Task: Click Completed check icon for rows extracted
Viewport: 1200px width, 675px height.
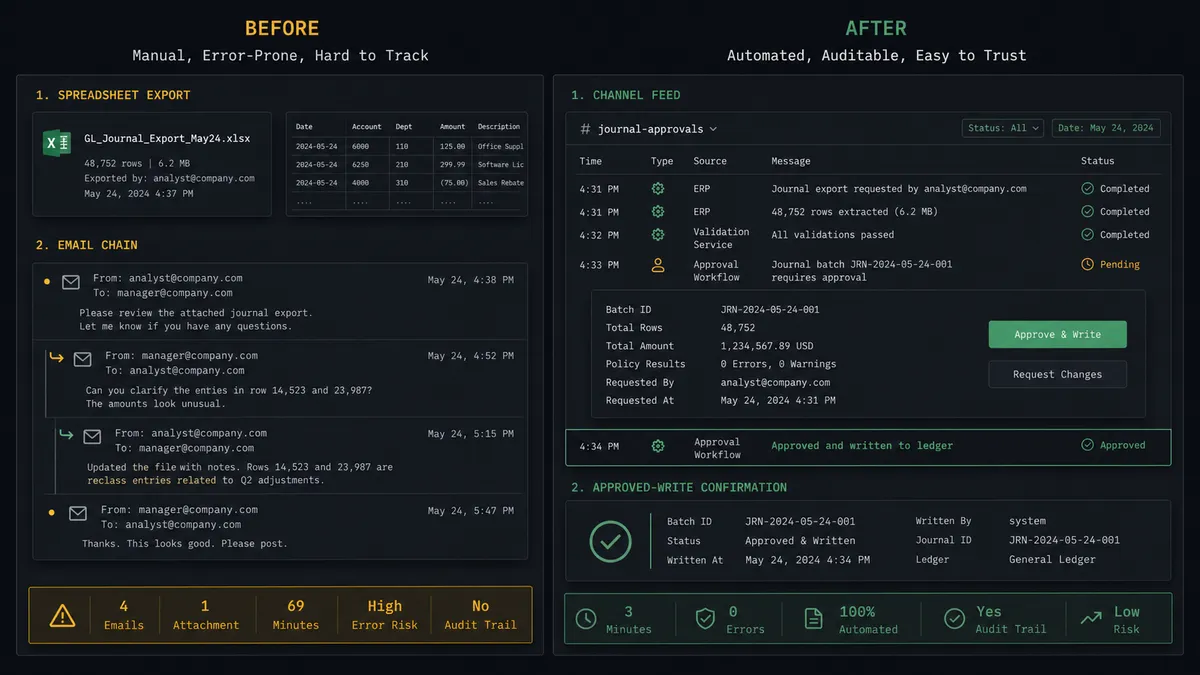Action: tap(1088, 212)
